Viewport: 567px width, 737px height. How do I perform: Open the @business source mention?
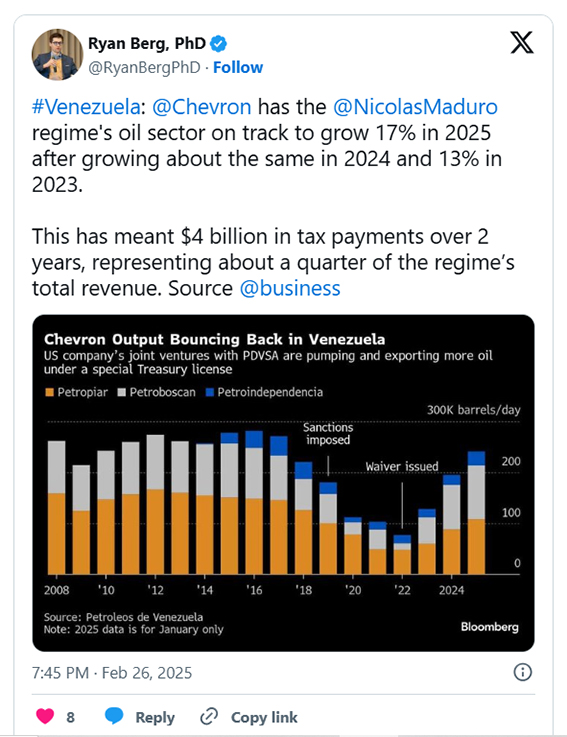click(x=290, y=288)
